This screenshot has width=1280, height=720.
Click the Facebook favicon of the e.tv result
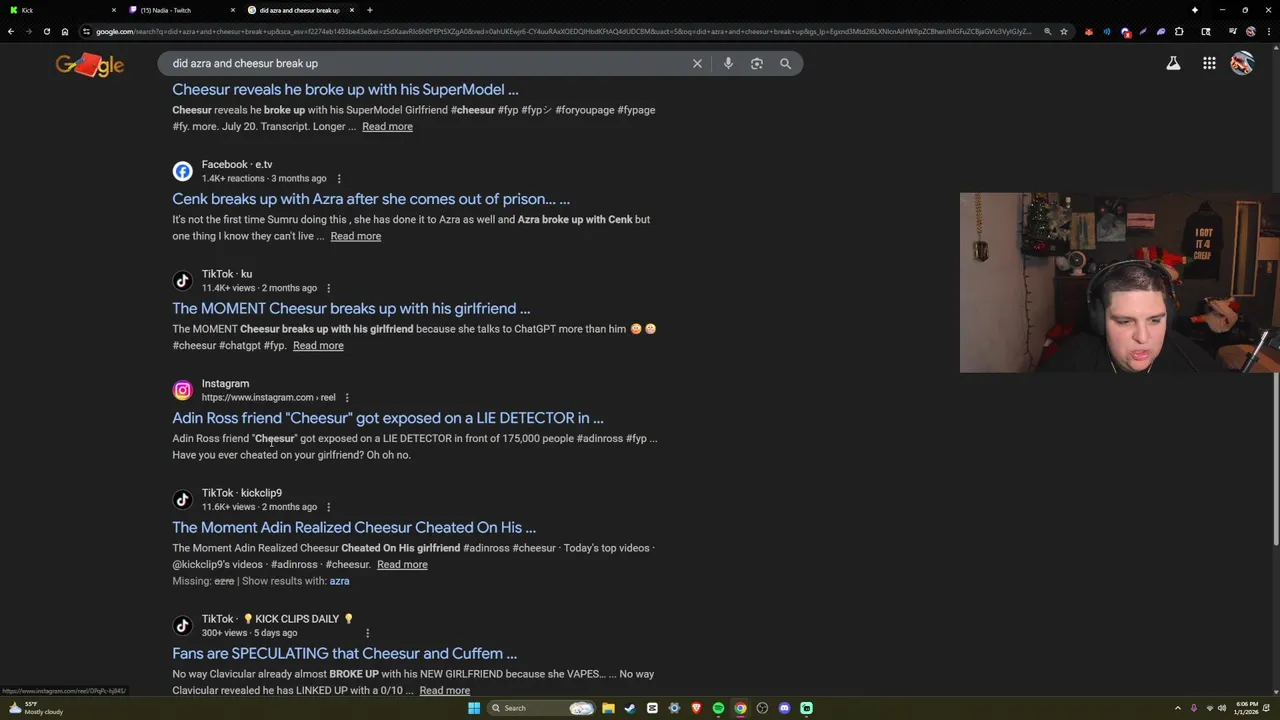pyautogui.click(x=182, y=171)
